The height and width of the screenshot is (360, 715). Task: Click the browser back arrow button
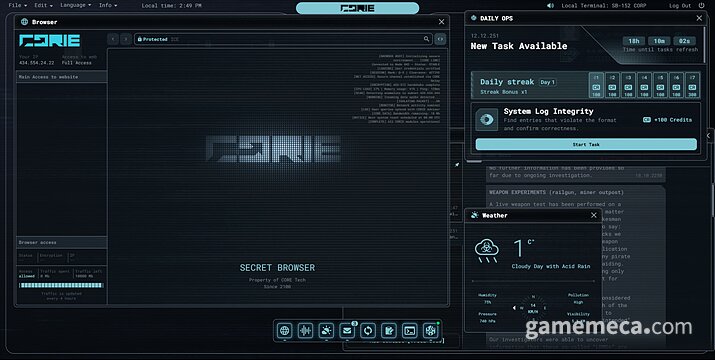coord(113,39)
